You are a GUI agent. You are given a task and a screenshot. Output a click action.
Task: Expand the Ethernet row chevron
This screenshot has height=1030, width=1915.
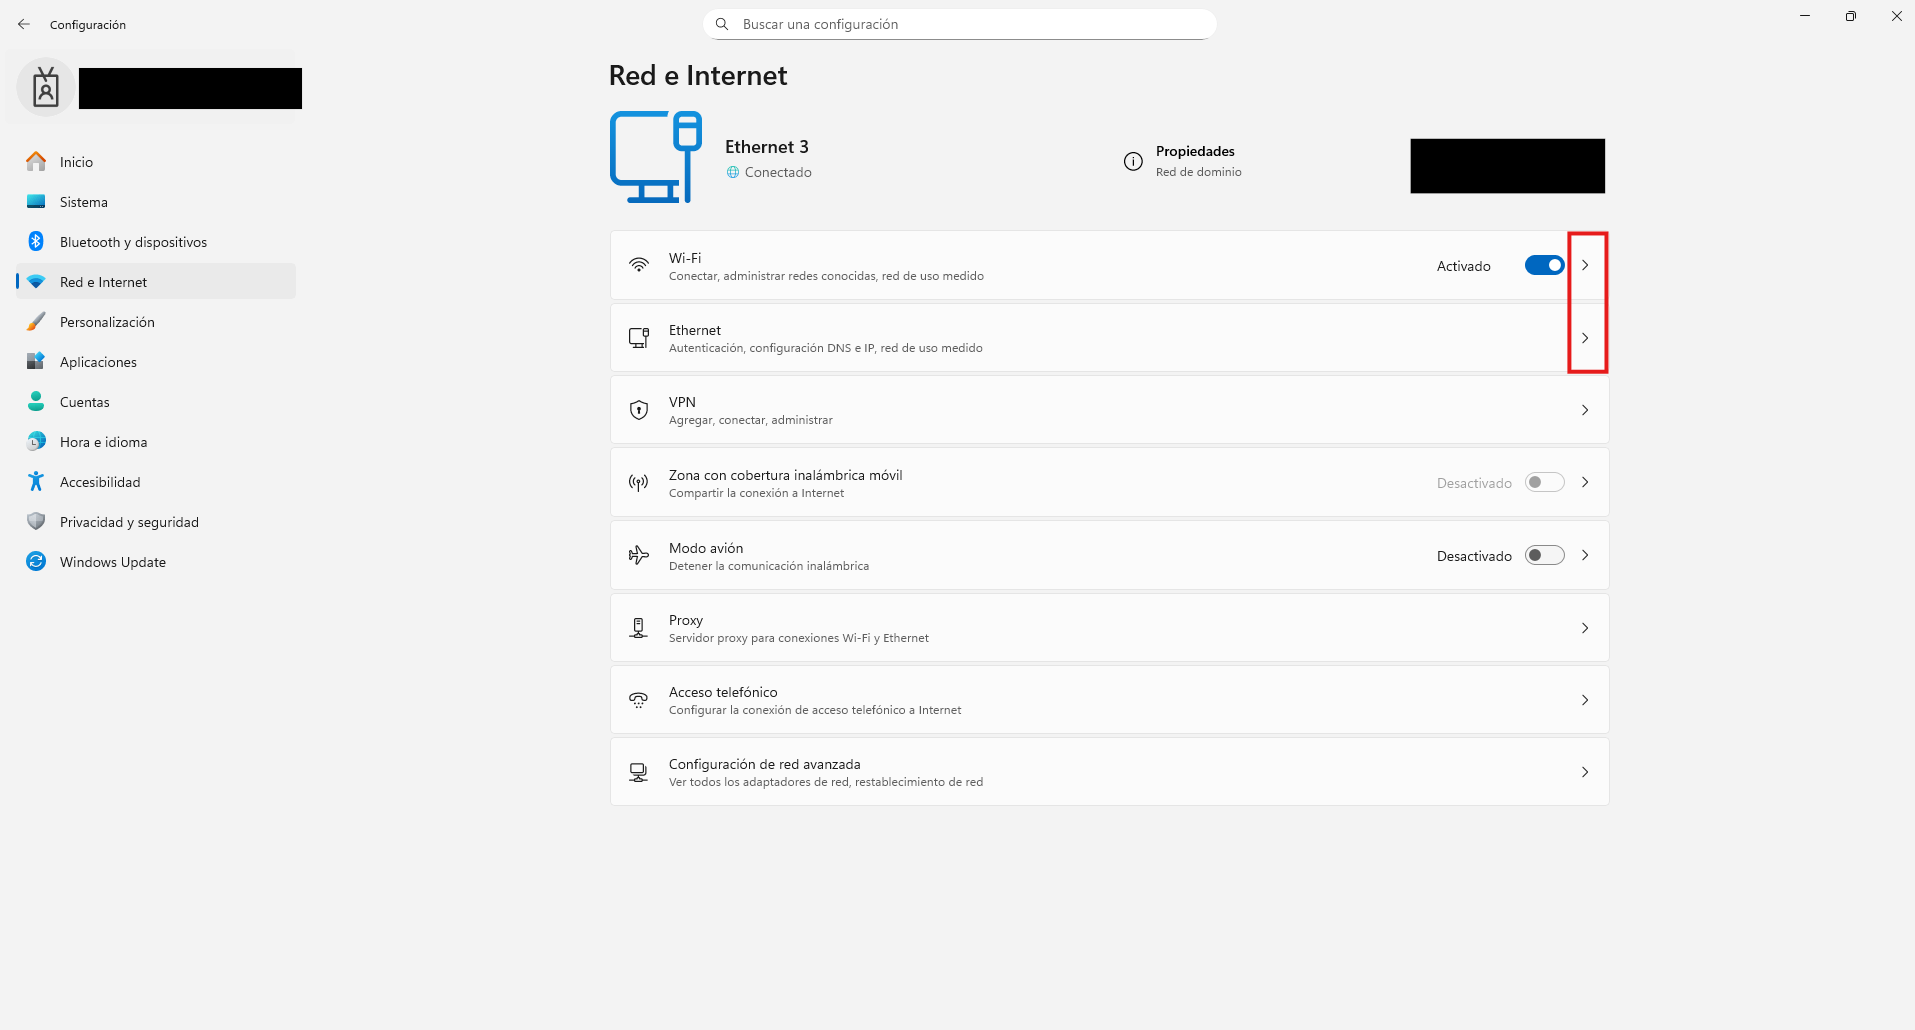1585,338
